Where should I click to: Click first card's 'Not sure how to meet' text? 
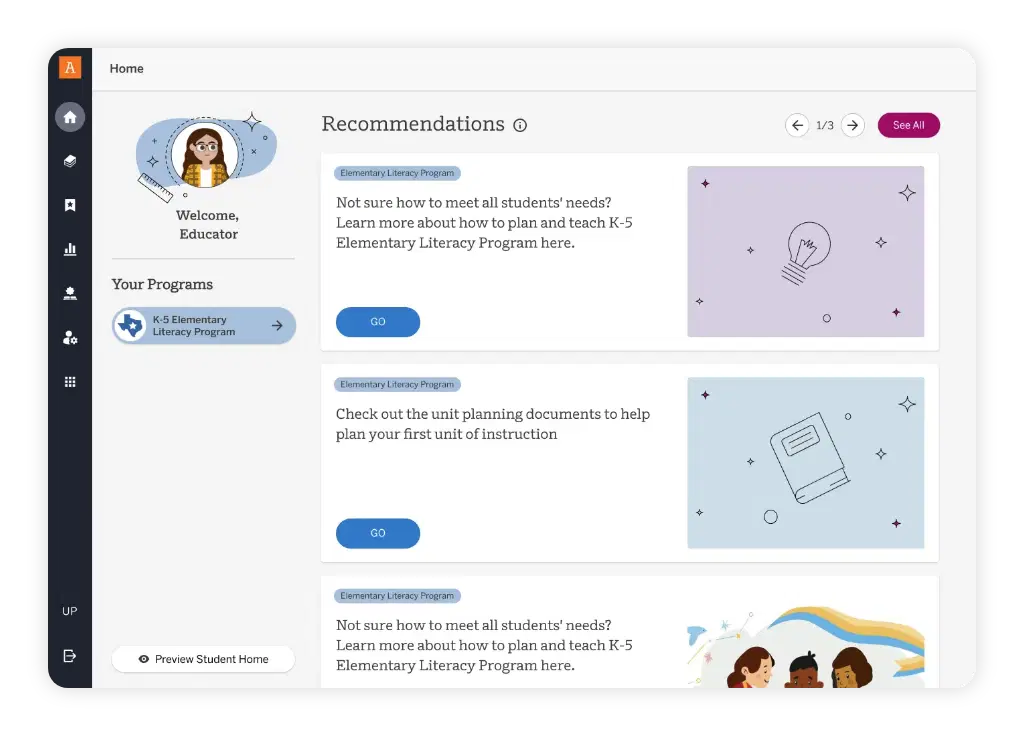click(x=484, y=223)
